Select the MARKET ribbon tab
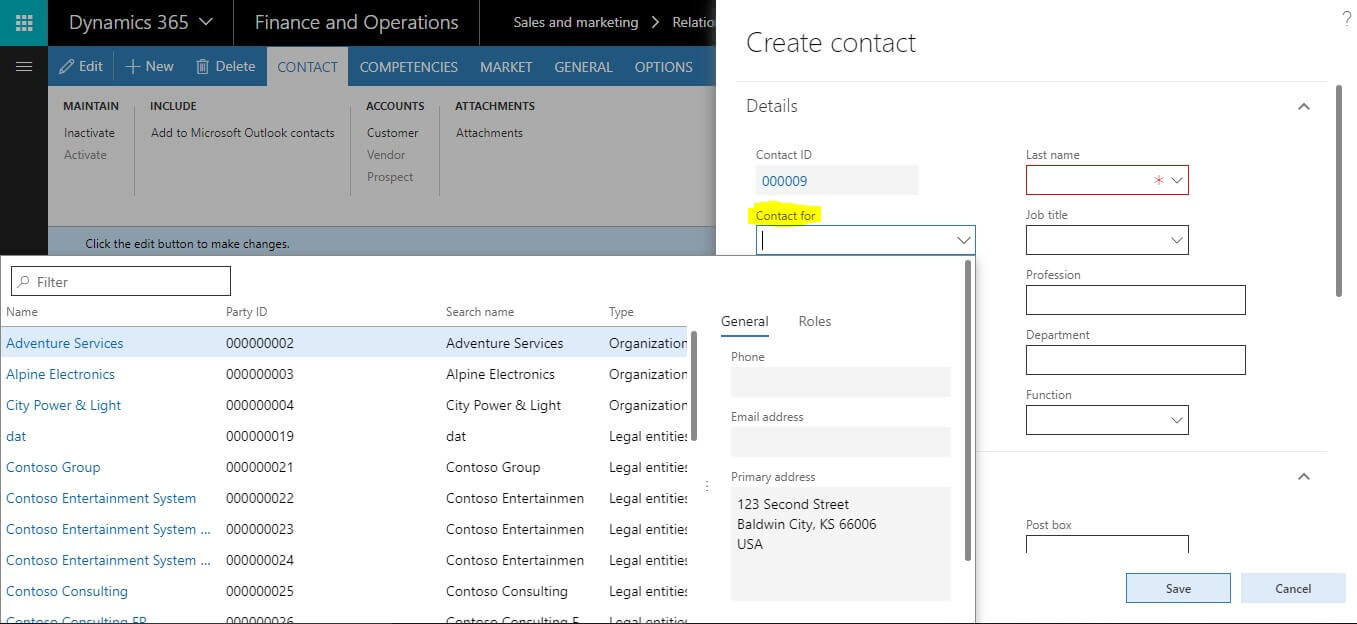This screenshot has width=1357, height=624. point(506,67)
